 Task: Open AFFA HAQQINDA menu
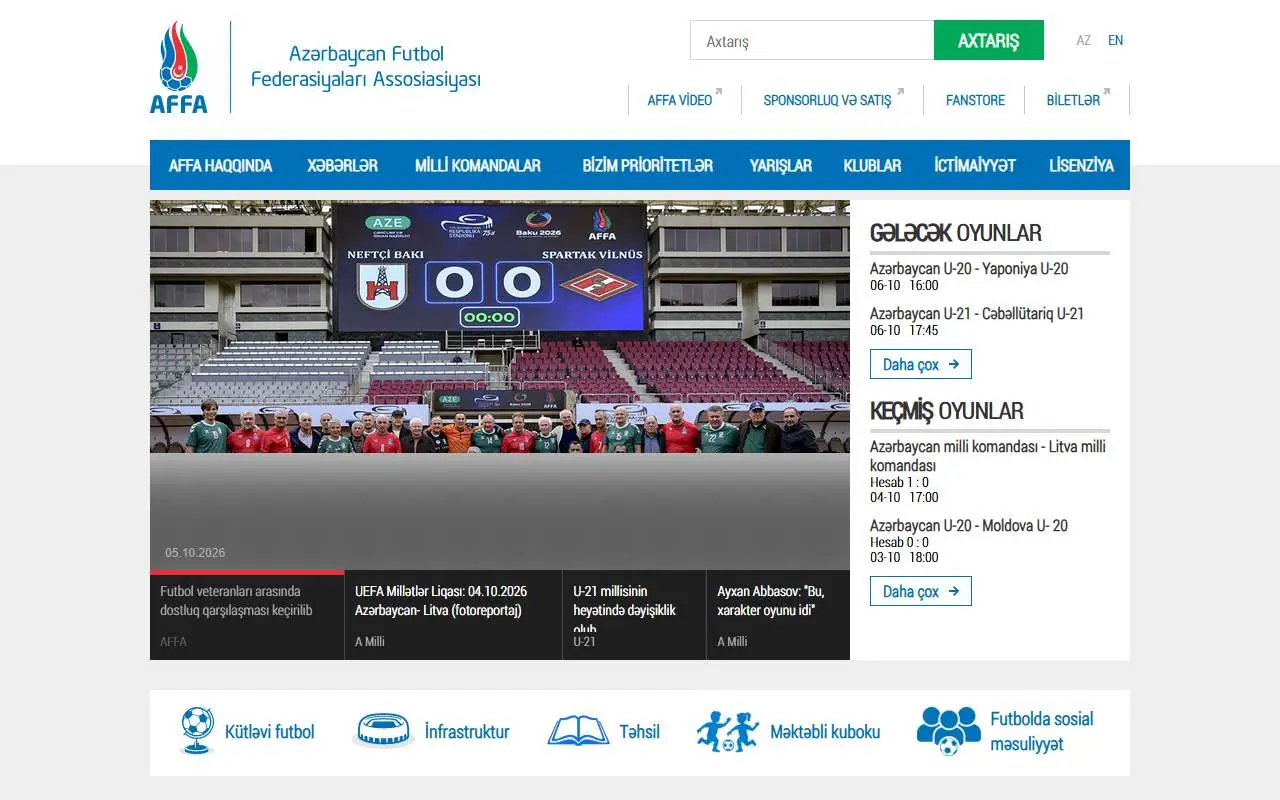coord(220,165)
